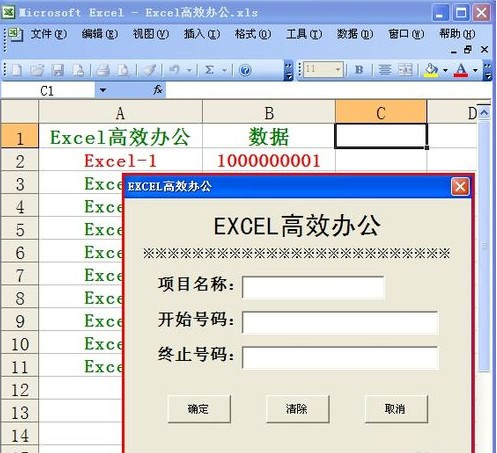497x453 pixels.
Task: Open the 数据(D) menu
Action: point(355,34)
